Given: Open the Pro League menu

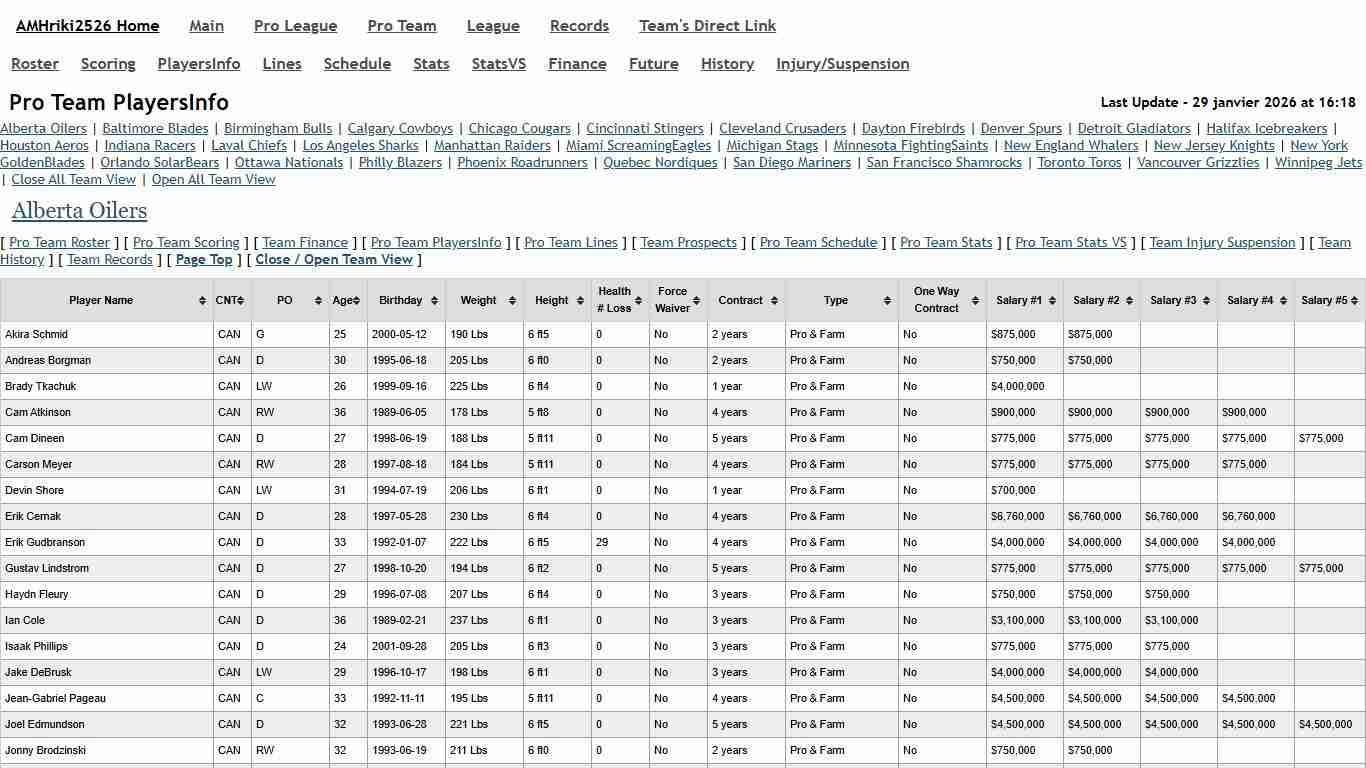Looking at the screenshot, I should 295,26.
